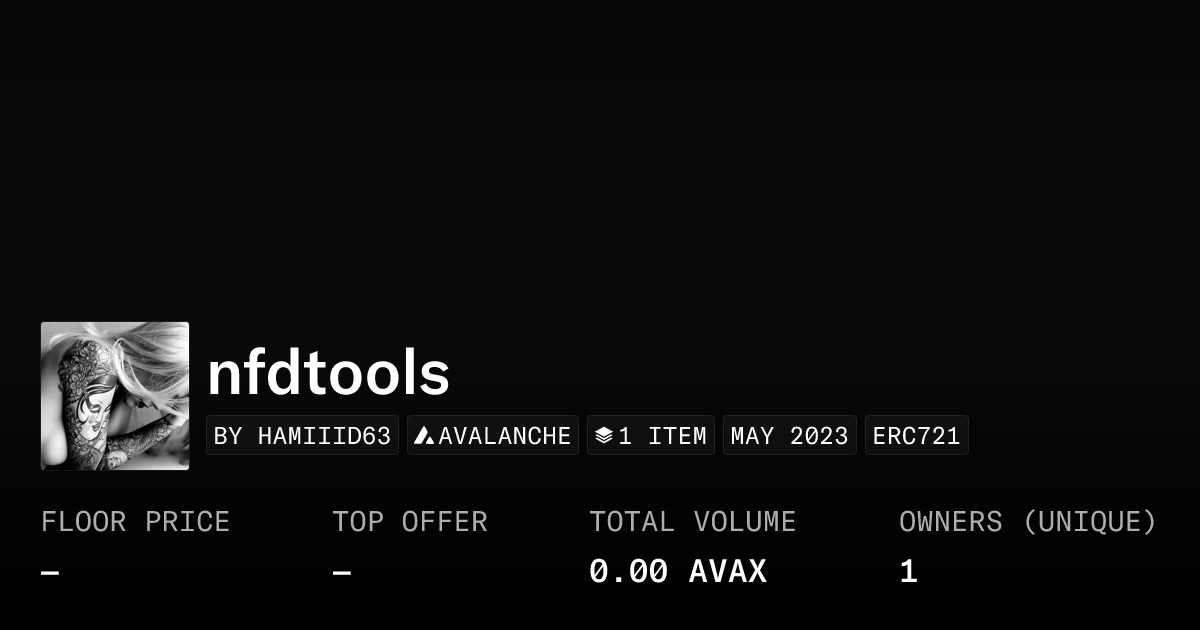
Task: Click the dash value under FLOOR PRICE
Action: pyautogui.click(x=50, y=573)
